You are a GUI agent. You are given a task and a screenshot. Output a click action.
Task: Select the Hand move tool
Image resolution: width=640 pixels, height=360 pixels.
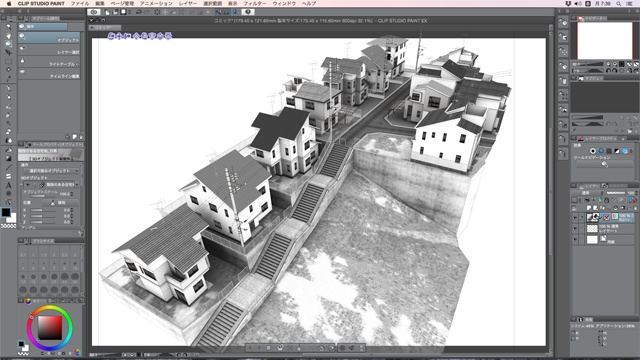tap(8, 36)
